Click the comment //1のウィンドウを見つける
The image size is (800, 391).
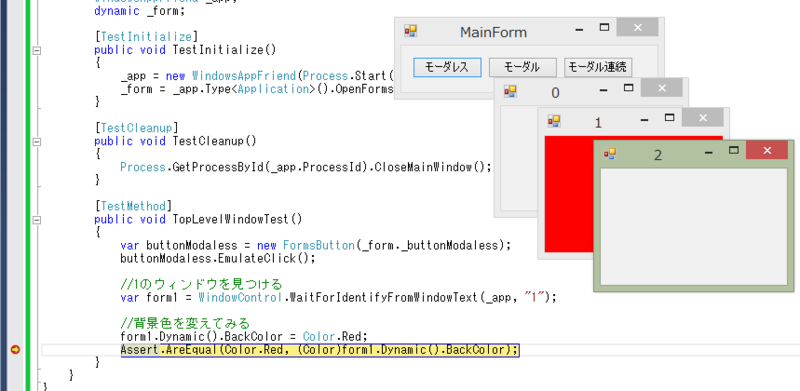(201, 283)
